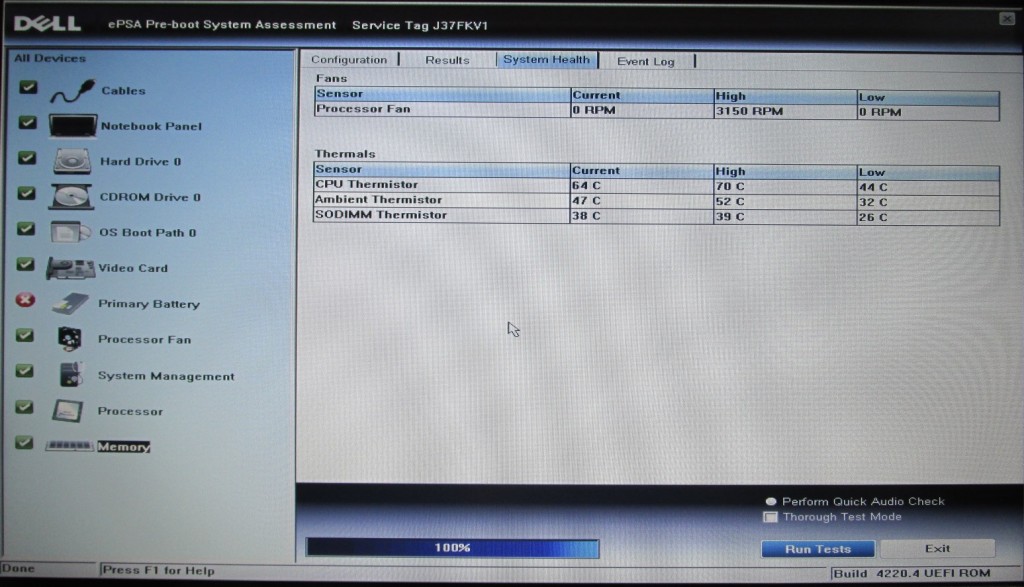Toggle the Hard Drive 0 checkbox
Screen dimensions: 1024x587
27,157
